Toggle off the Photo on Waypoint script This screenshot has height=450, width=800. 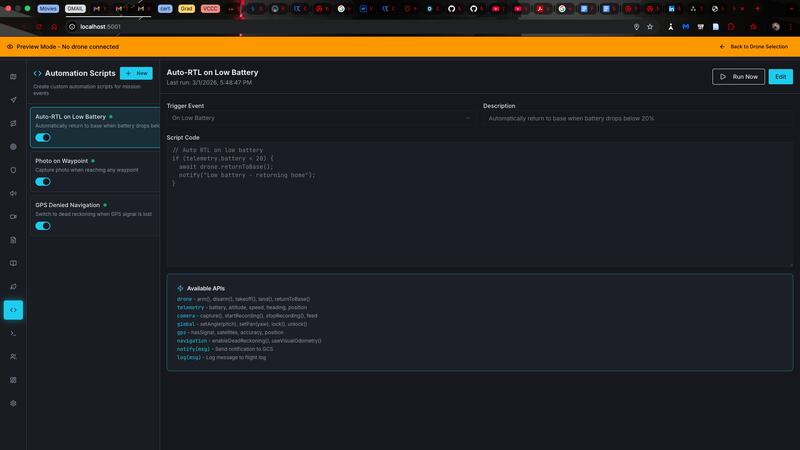click(x=43, y=182)
